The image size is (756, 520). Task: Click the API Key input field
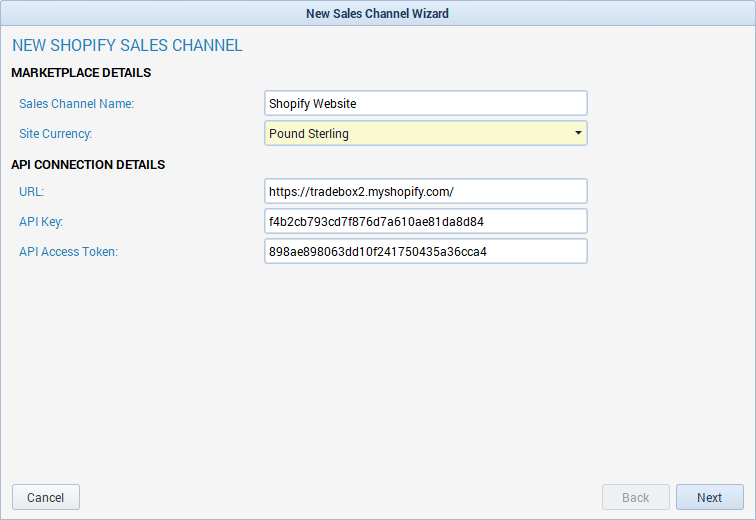pyautogui.click(x=426, y=221)
